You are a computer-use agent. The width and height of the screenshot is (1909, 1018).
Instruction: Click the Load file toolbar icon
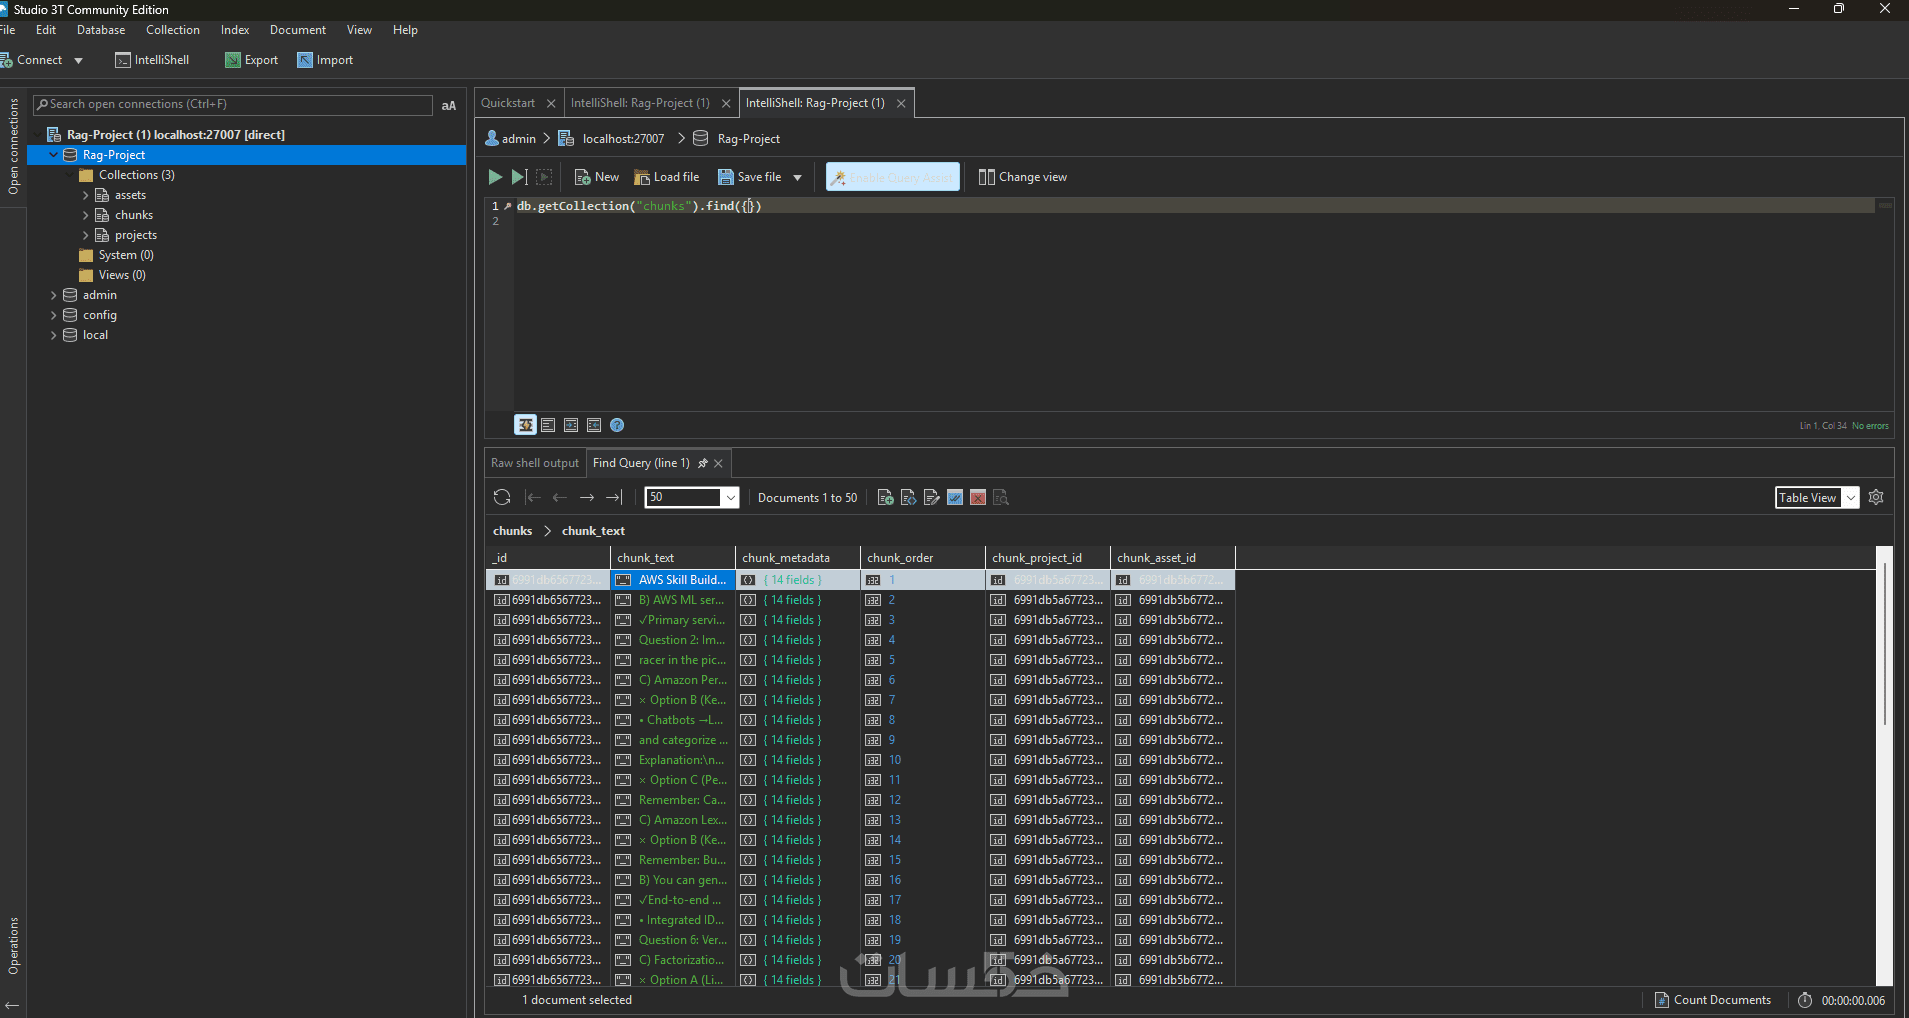click(x=642, y=177)
